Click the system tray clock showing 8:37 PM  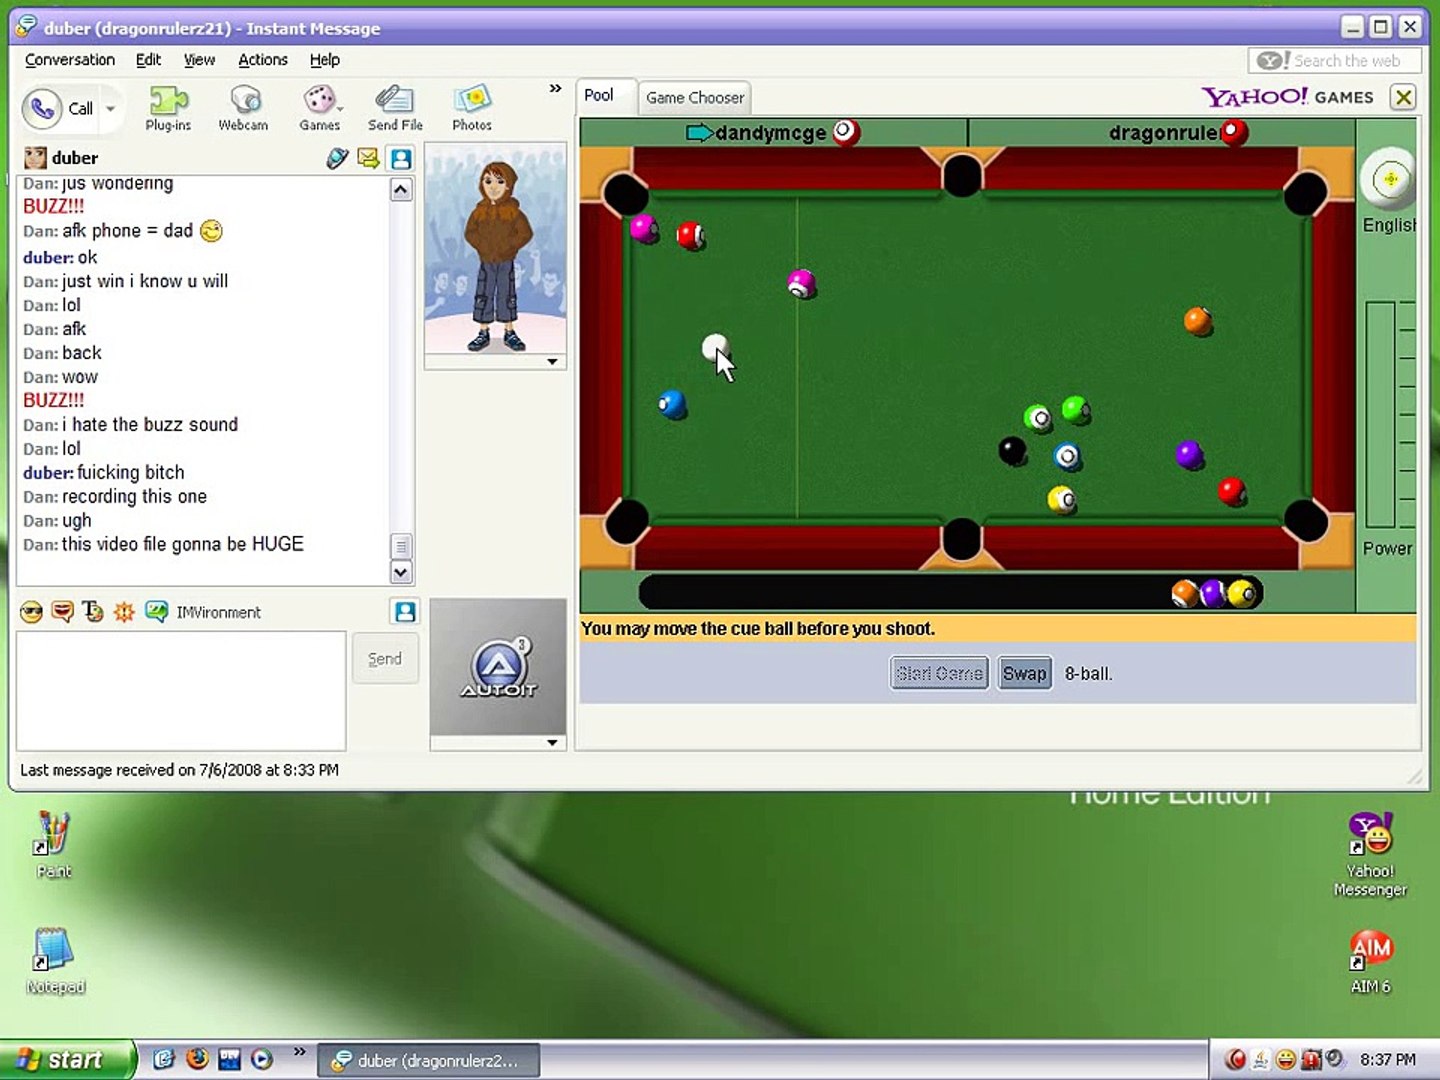1387,1060
